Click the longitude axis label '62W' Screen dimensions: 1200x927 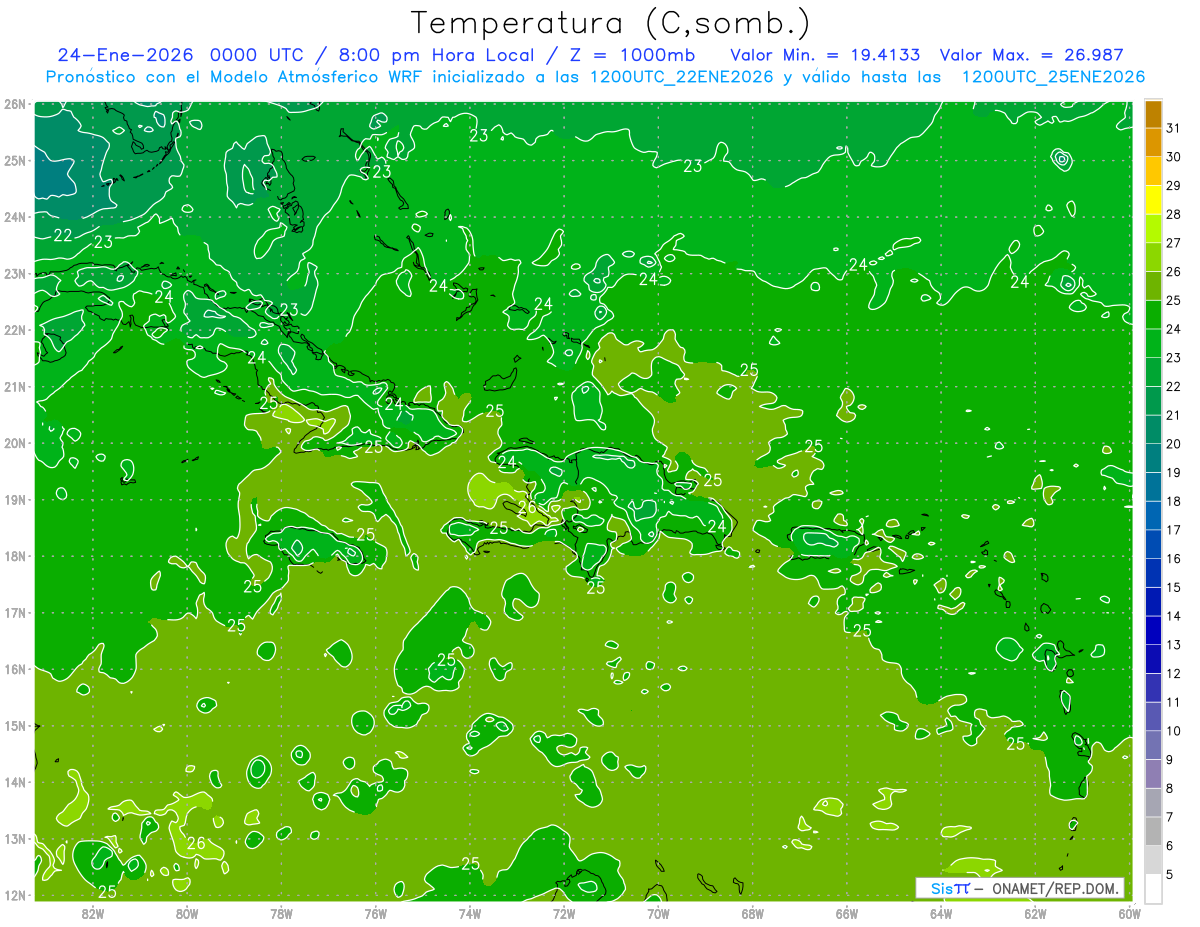[1036, 913]
